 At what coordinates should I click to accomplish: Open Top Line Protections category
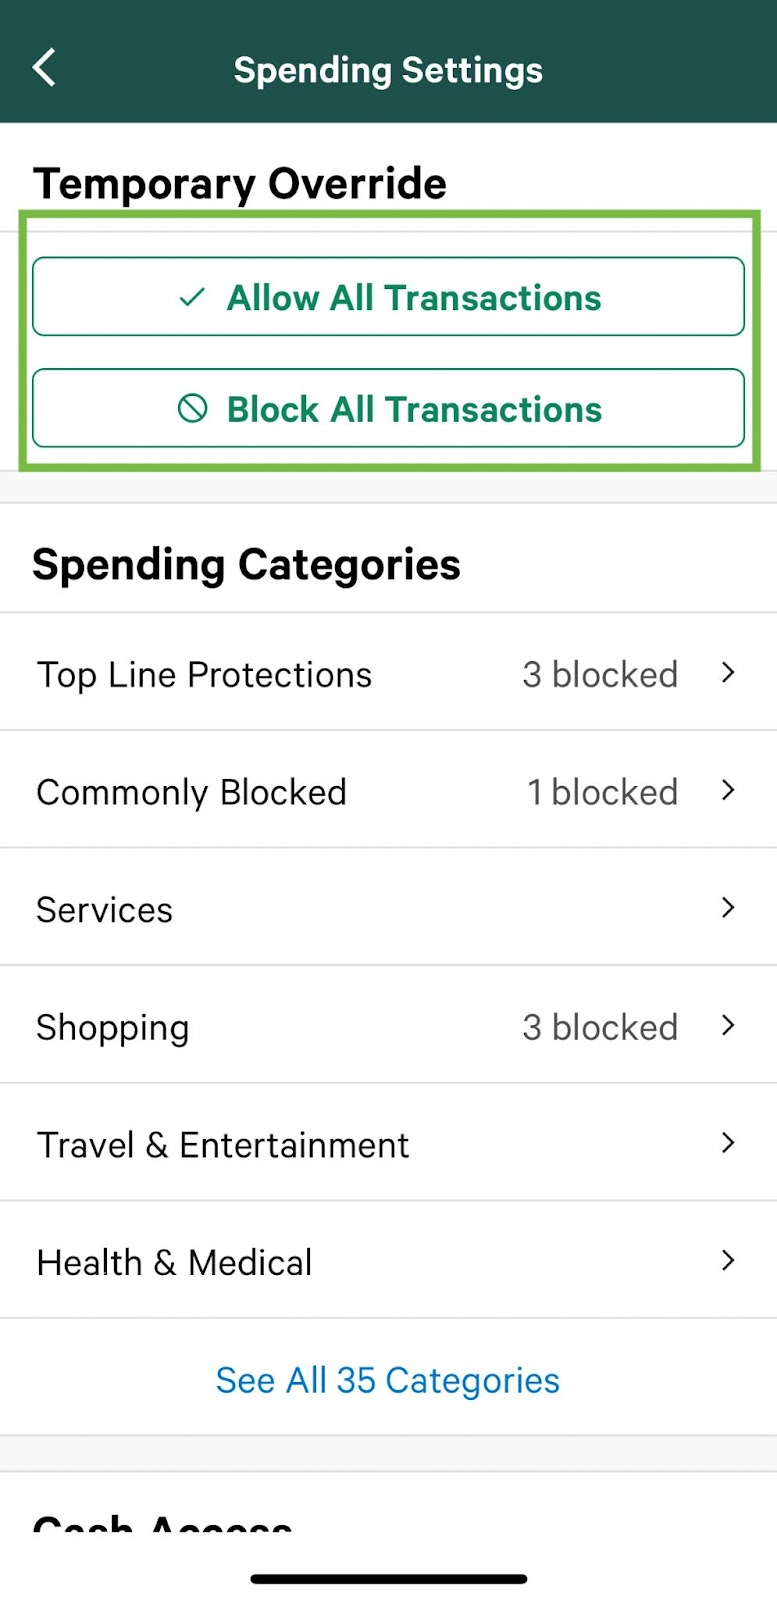204,675
